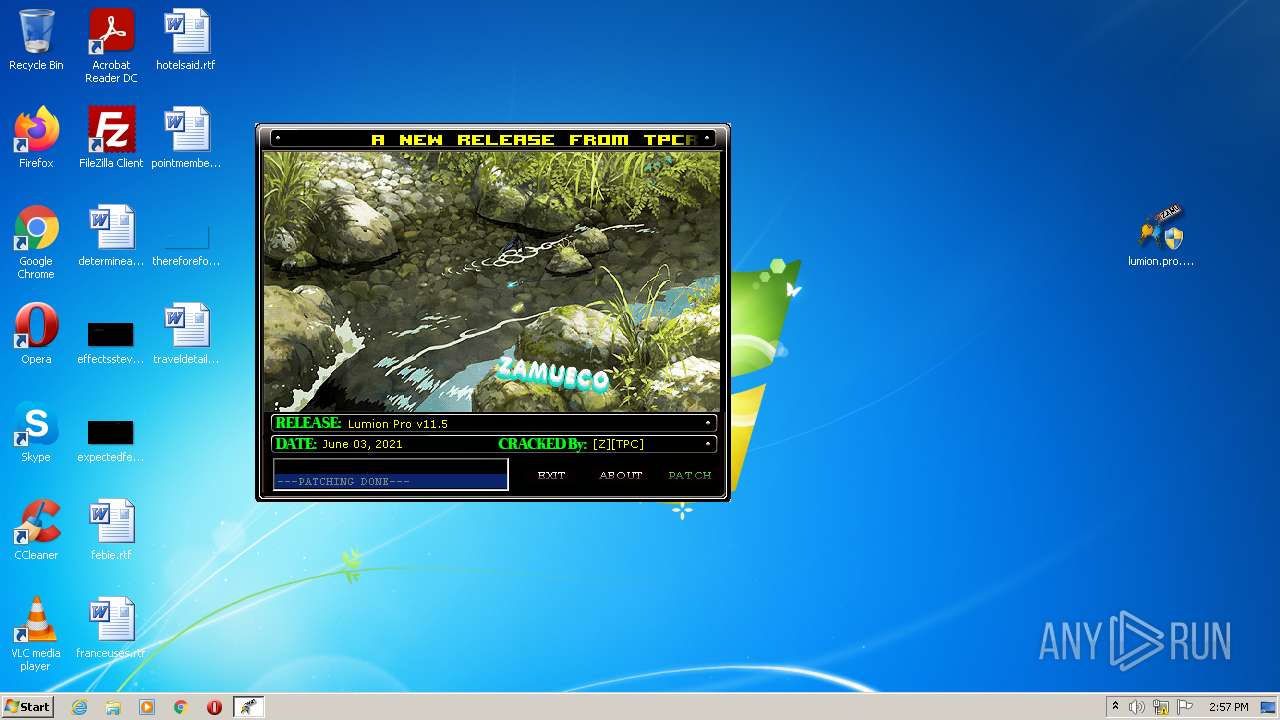Click CRACKED By [Z][TPC] text
1280x720 pixels.
coord(571,444)
